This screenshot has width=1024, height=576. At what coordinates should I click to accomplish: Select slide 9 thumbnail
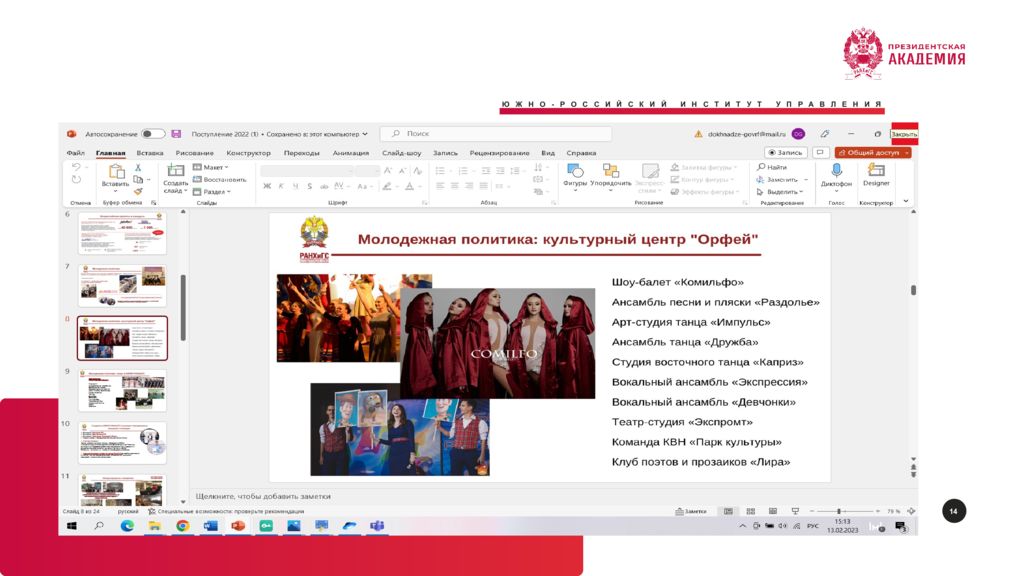(x=122, y=391)
